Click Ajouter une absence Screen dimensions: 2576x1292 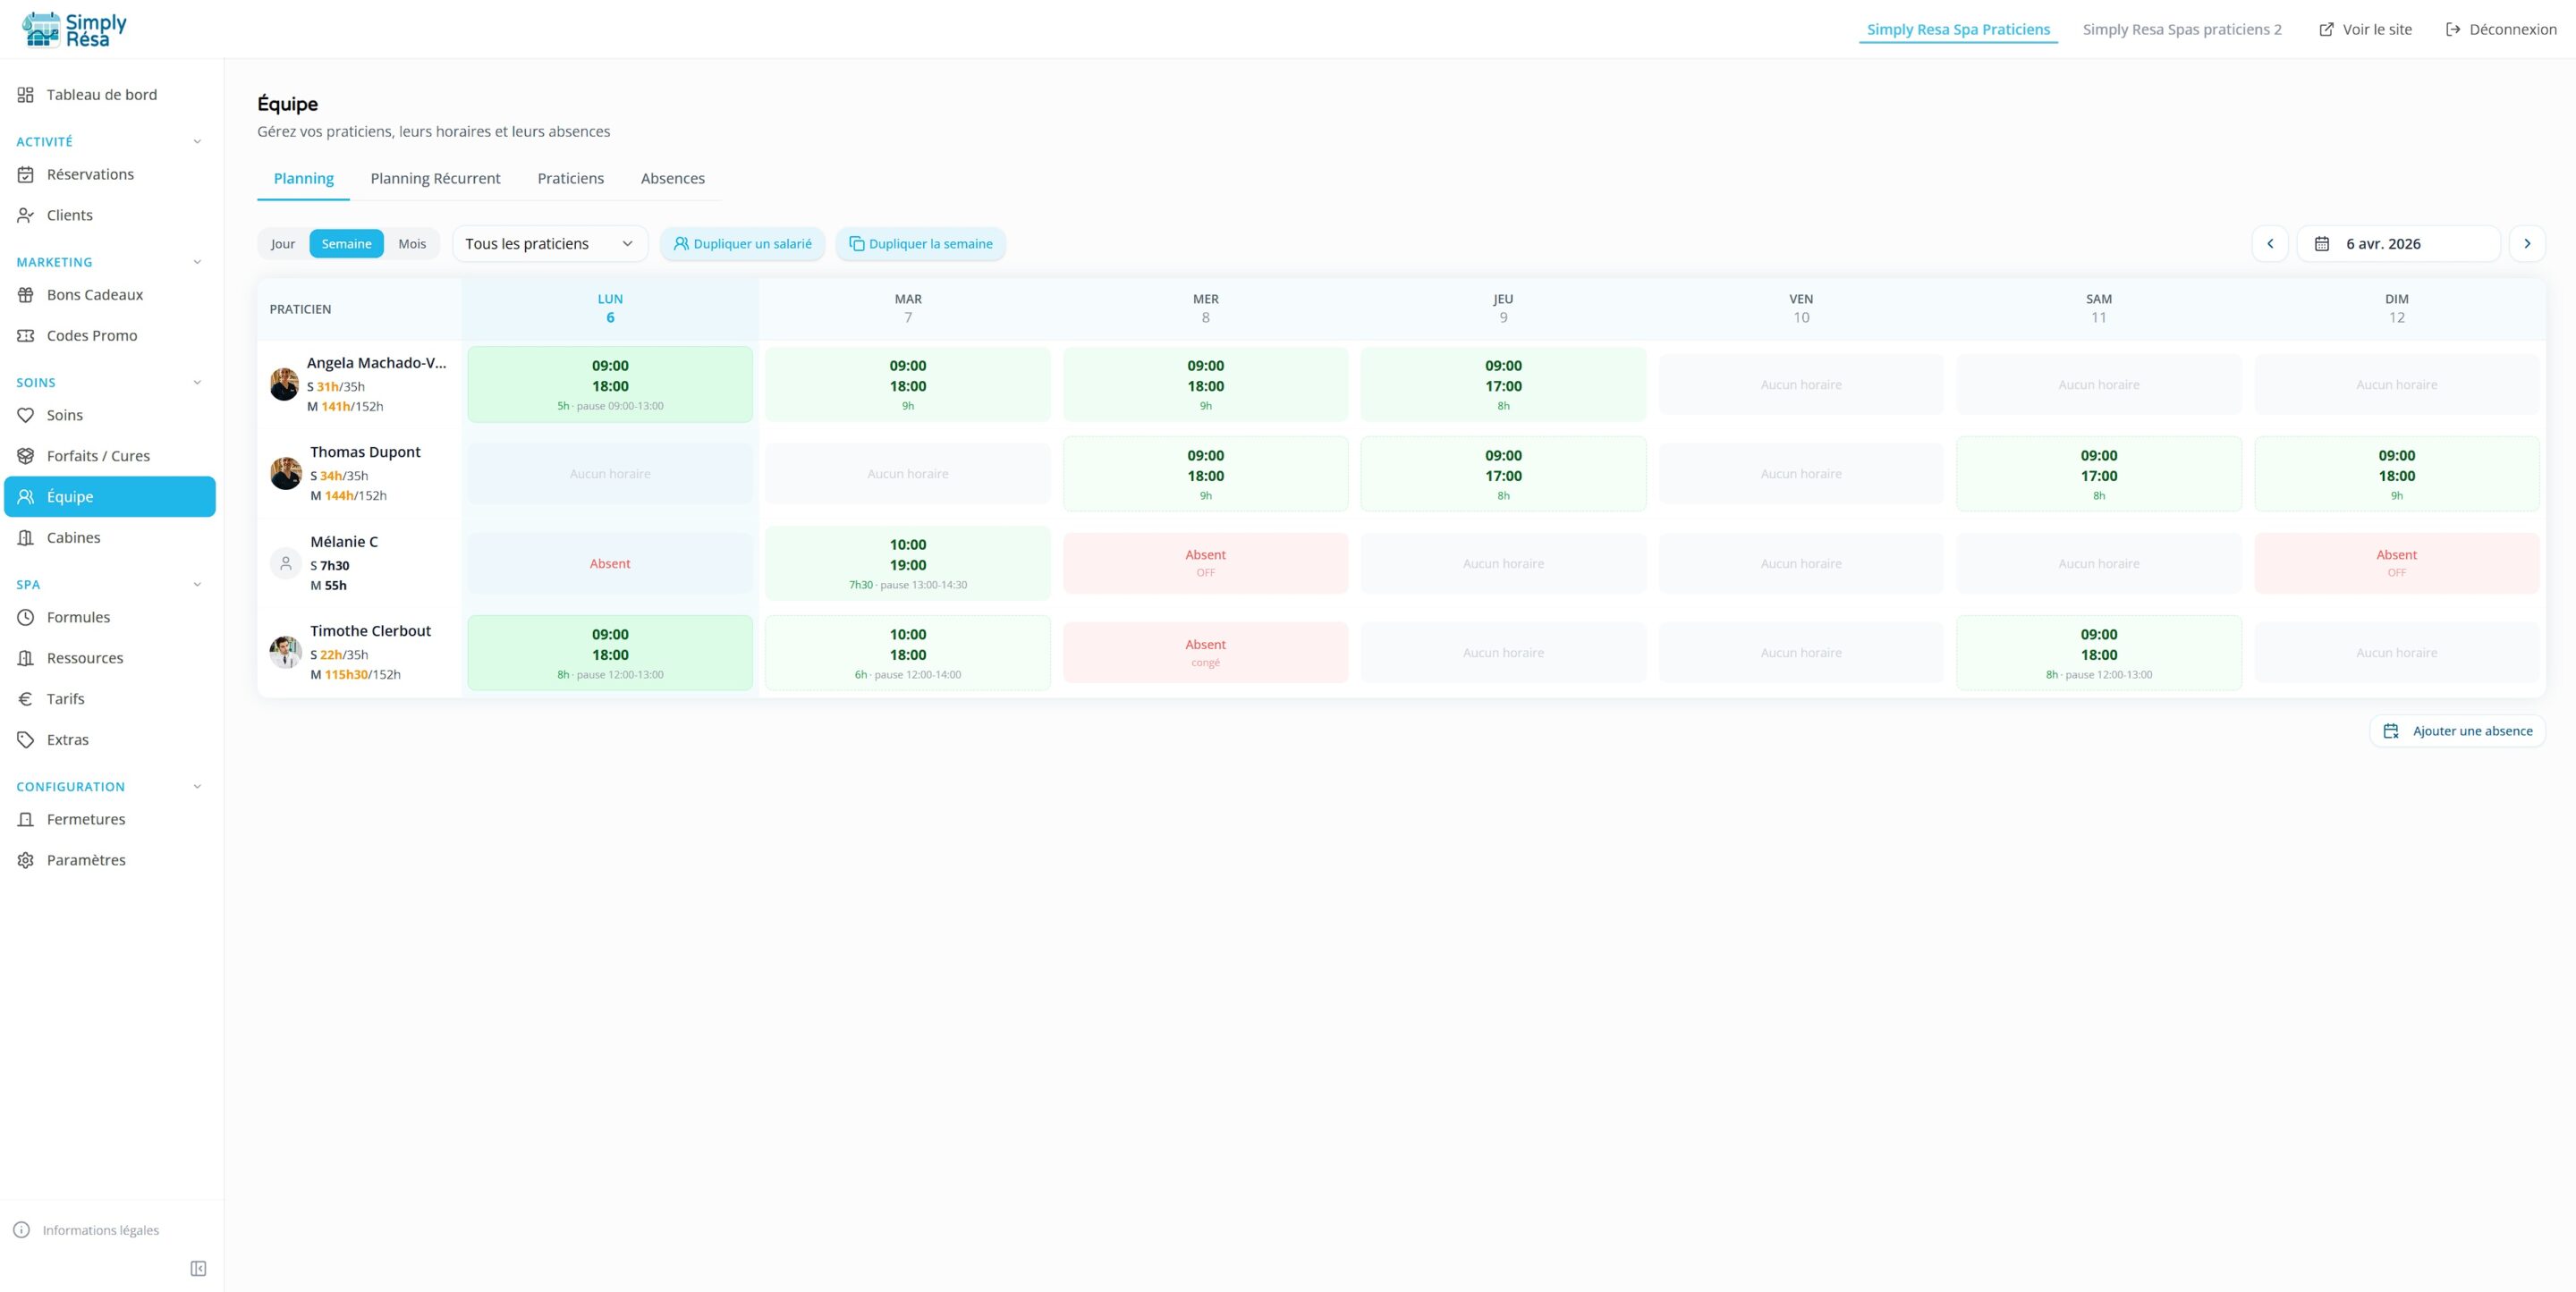pos(2458,731)
